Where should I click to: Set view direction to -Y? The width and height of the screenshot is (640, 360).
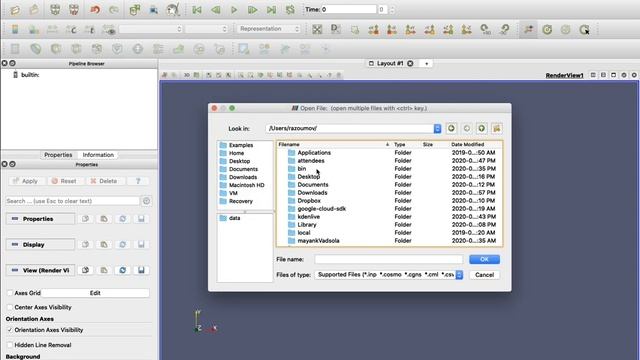[429, 29]
